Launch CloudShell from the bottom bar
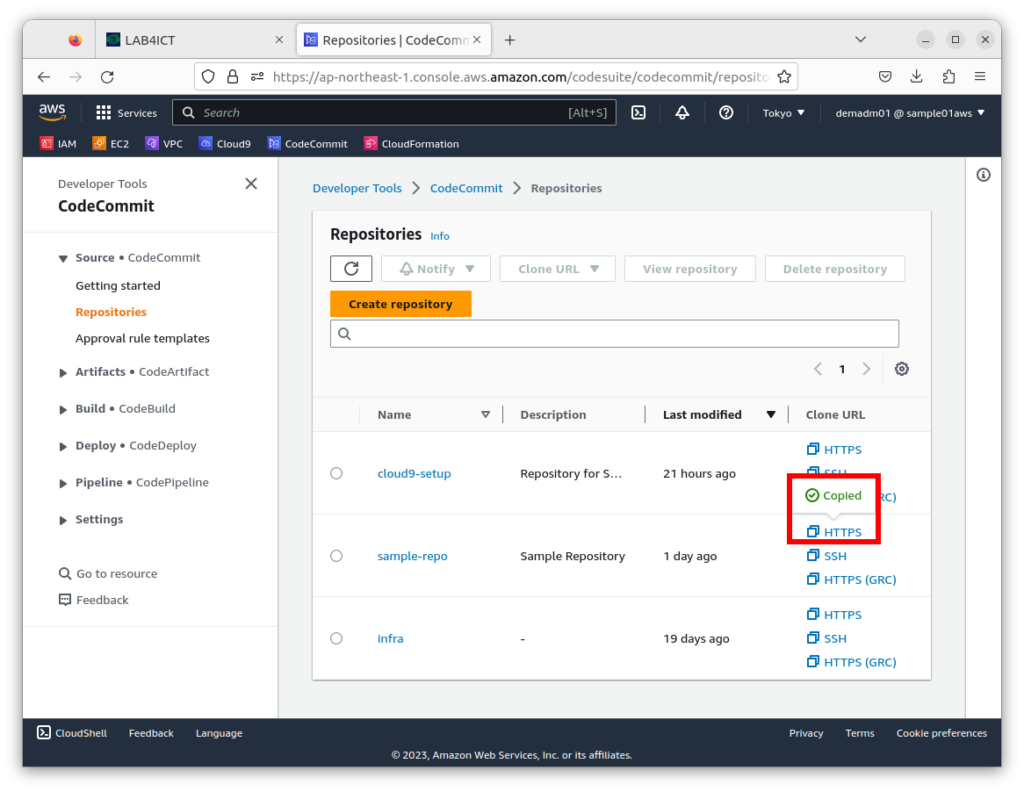 71,732
